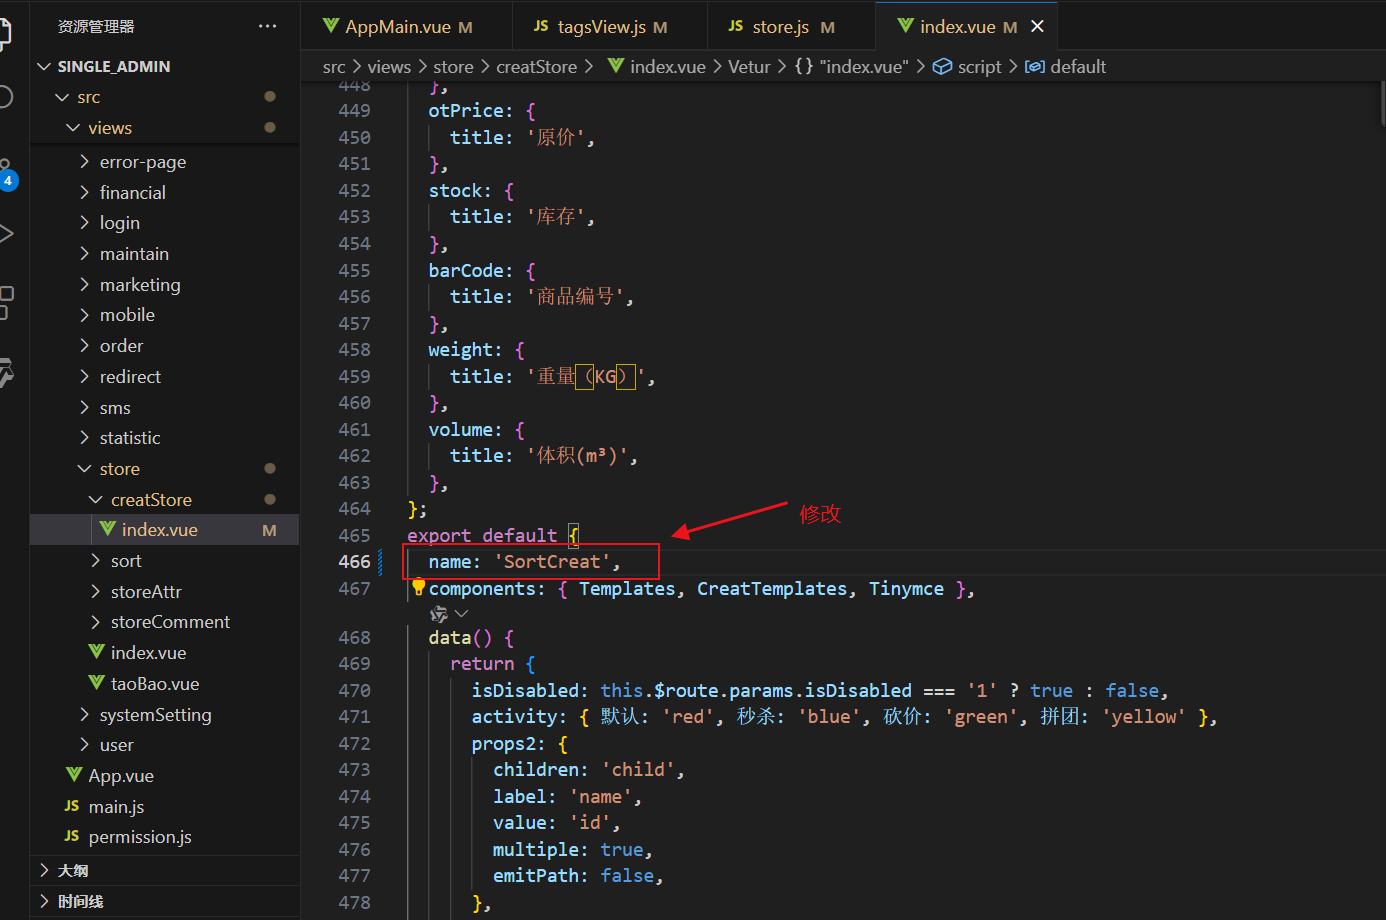Click breadcrumb segment creatStore
This screenshot has height=920, width=1386.
click(x=536, y=66)
